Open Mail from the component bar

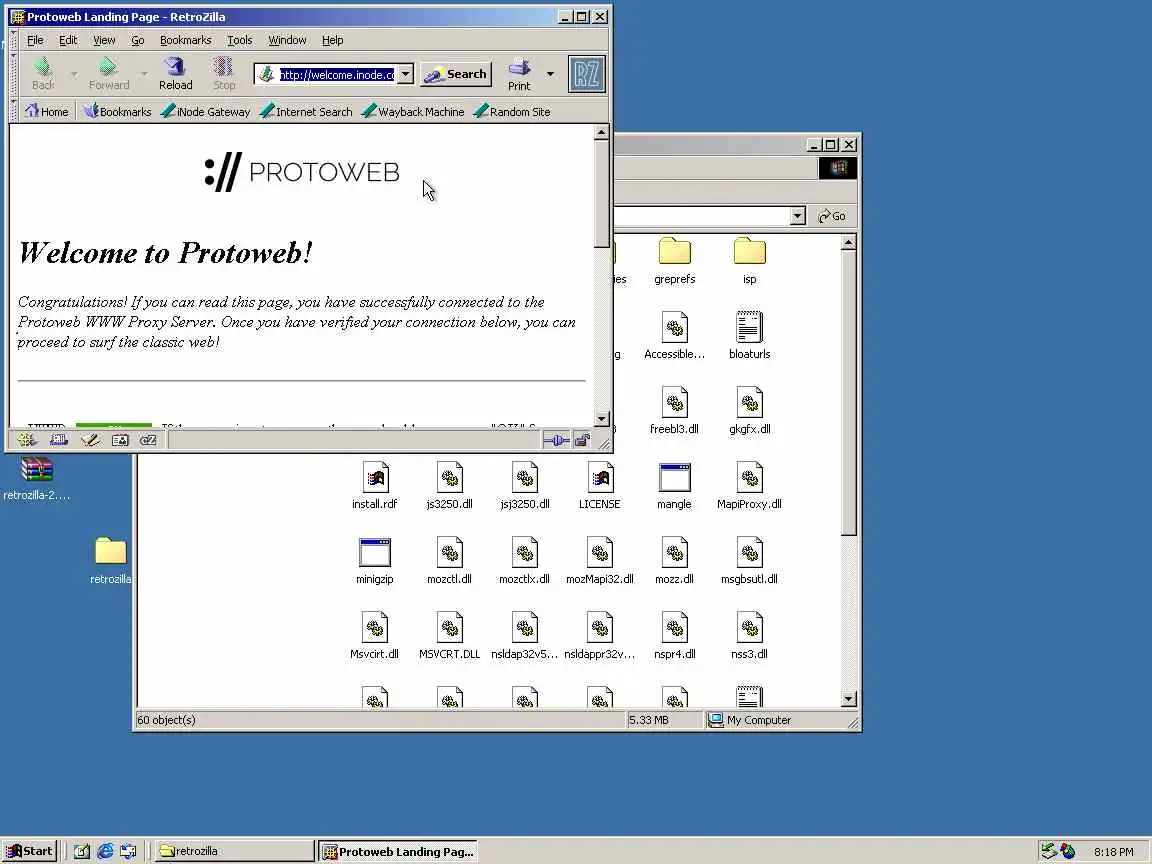pos(58,440)
